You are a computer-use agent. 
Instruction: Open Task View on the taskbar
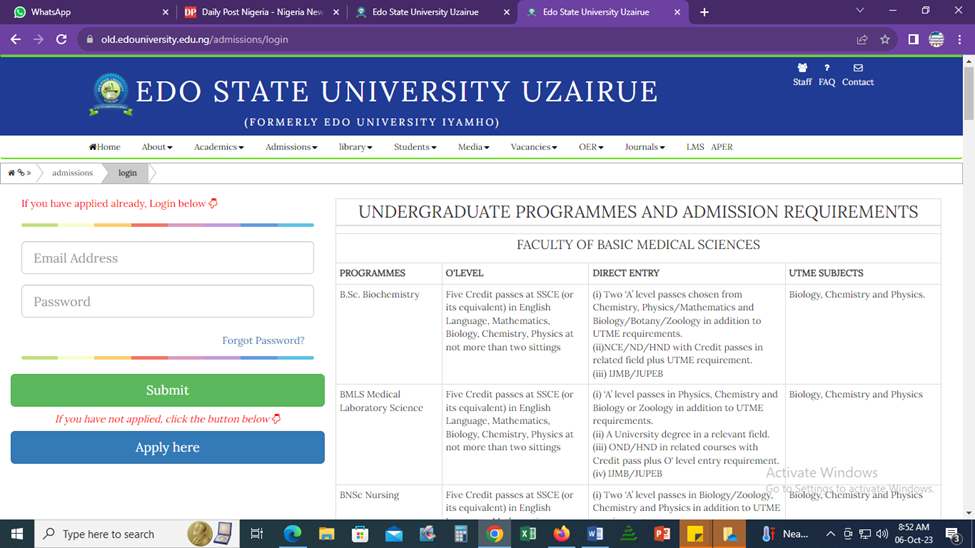tap(256, 534)
